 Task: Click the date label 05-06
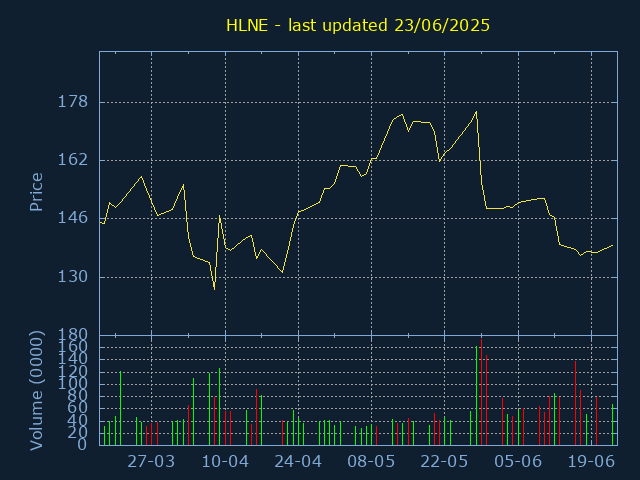[x=518, y=462]
